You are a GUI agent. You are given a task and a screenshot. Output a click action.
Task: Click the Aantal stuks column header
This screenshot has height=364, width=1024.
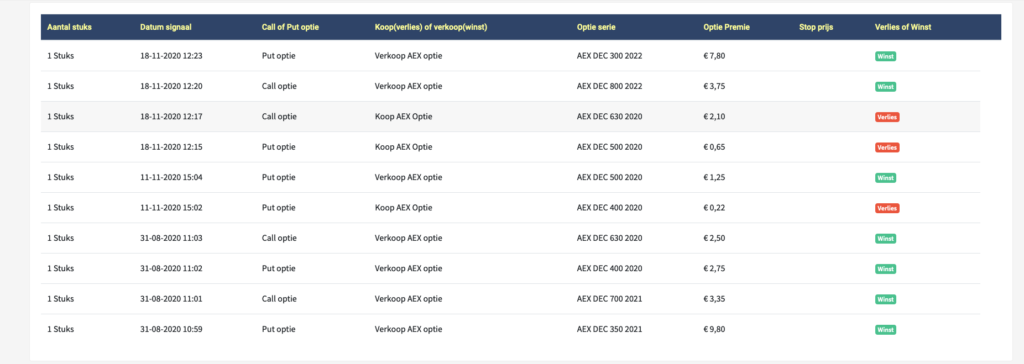click(x=69, y=27)
